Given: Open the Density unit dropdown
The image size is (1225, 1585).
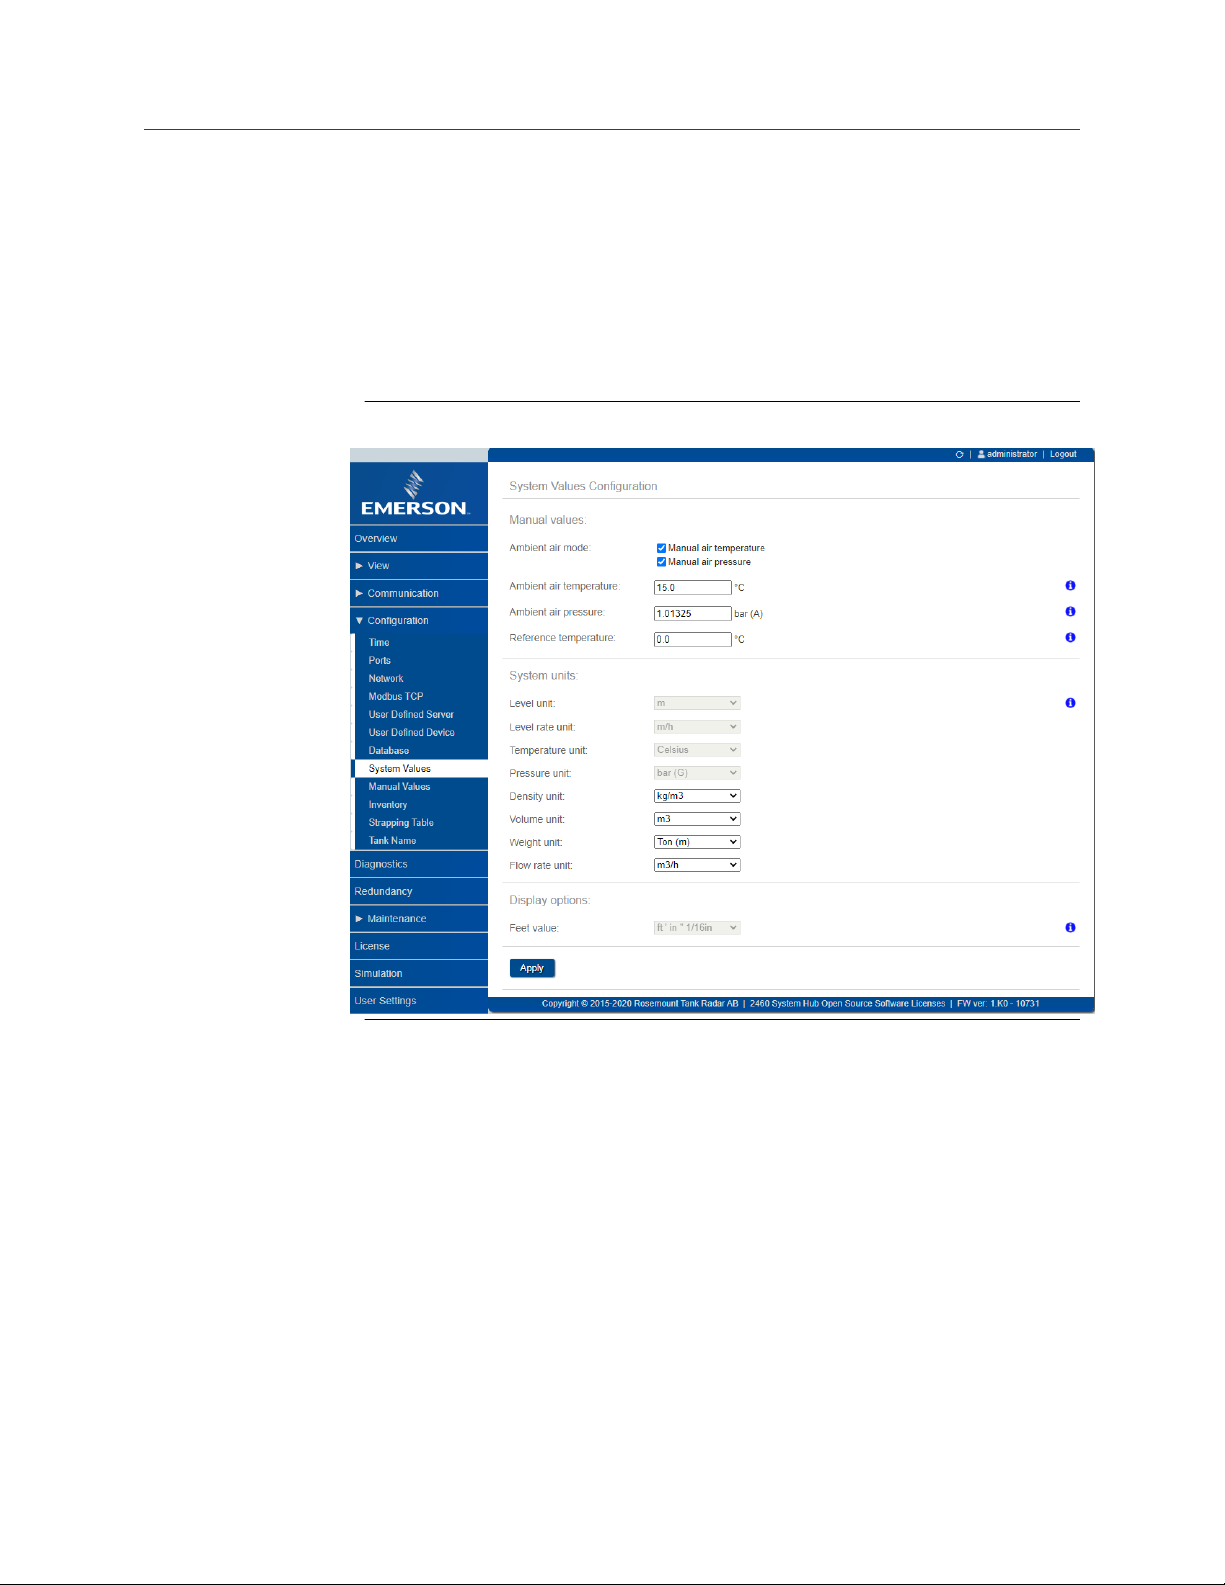Looking at the screenshot, I should [697, 796].
